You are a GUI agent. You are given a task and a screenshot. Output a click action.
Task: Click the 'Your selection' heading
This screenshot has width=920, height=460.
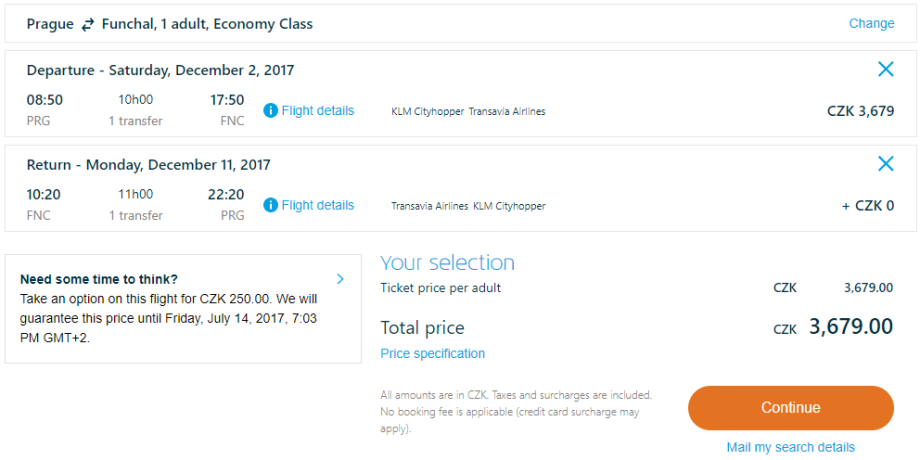click(447, 263)
